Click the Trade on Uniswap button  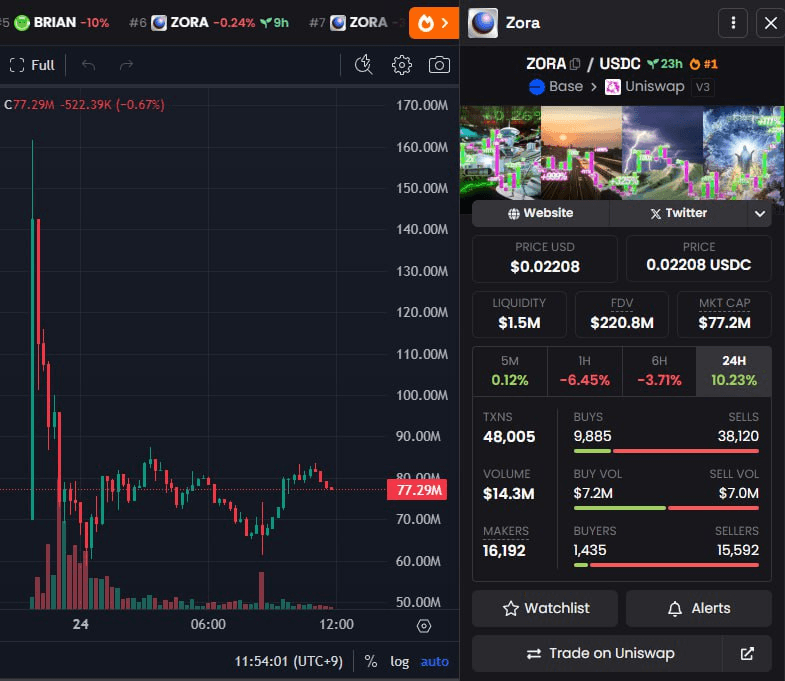tap(600, 653)
